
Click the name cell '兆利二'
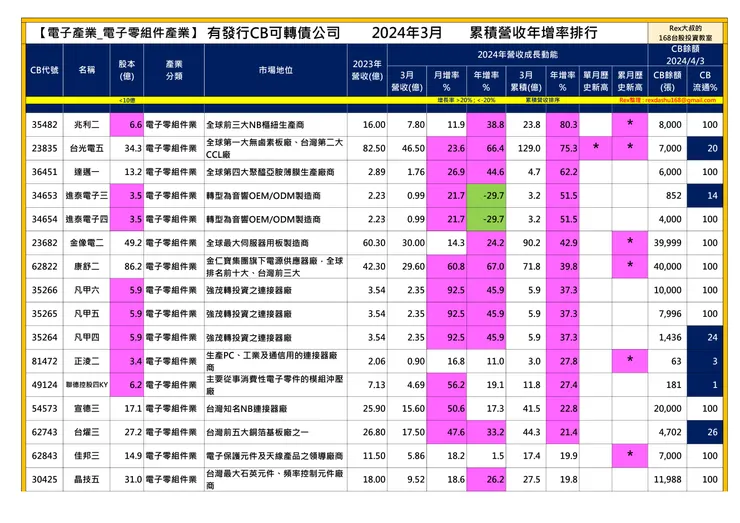(x=87, y=125)
